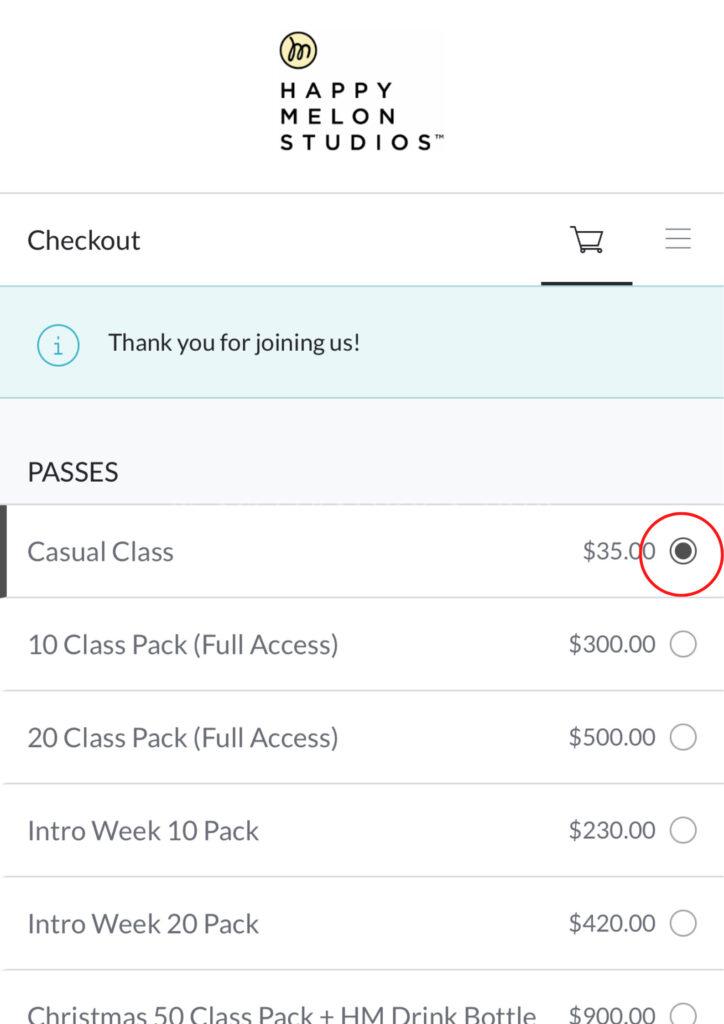Click the Checkout heading text

pos(84,241)
